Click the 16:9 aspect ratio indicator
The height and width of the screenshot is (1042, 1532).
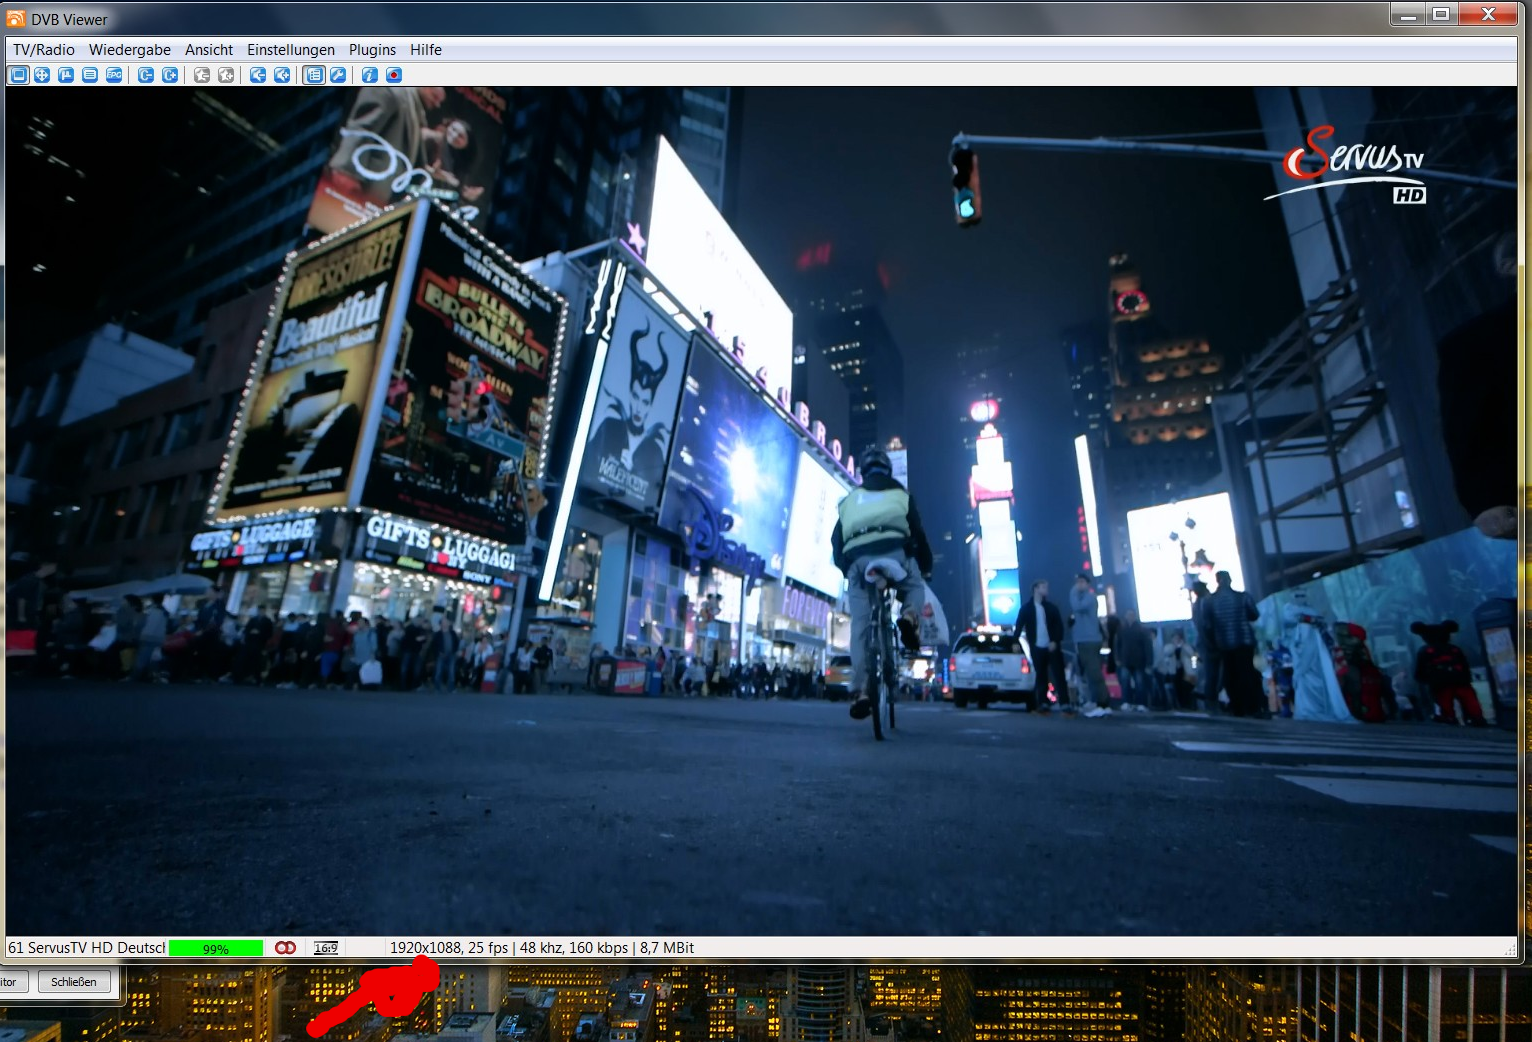click(326, 948)
